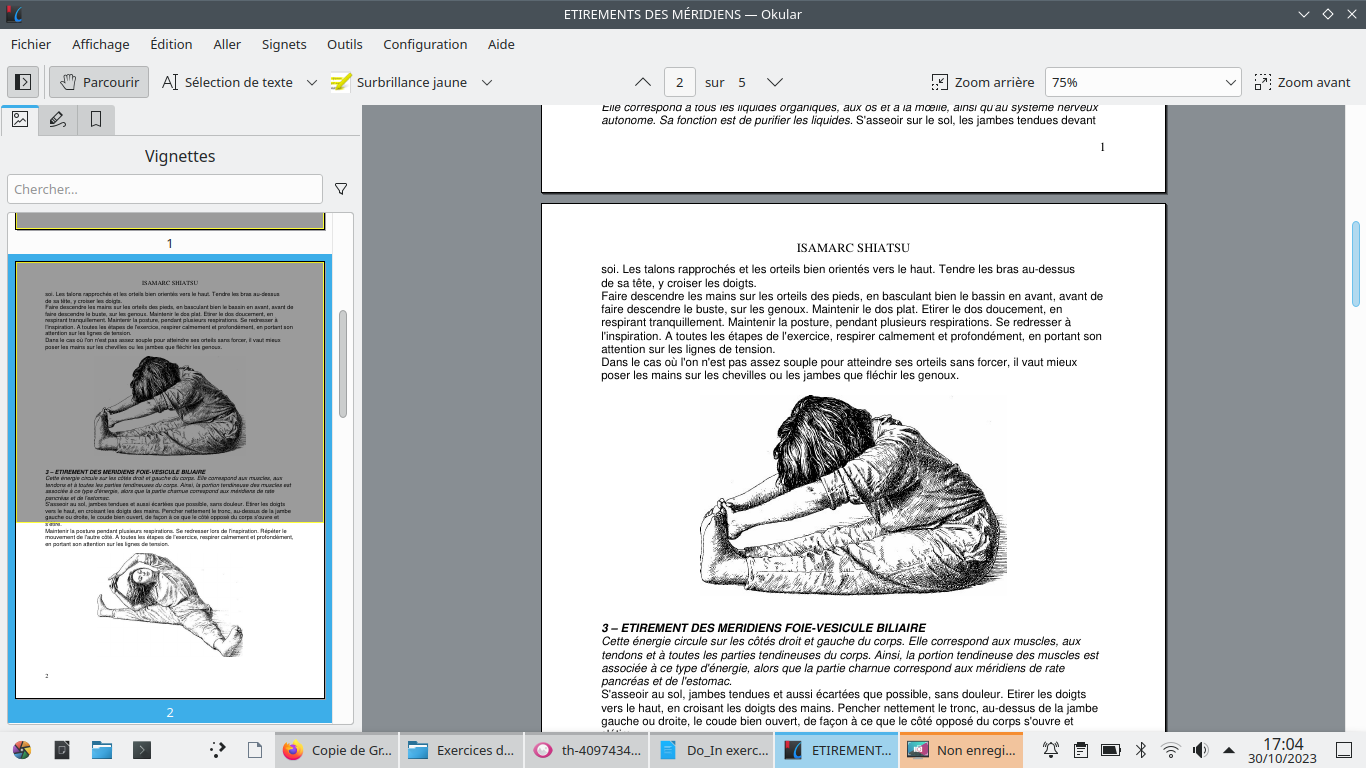Click the thumbnail filter funnel icon

tap(341, 189)
